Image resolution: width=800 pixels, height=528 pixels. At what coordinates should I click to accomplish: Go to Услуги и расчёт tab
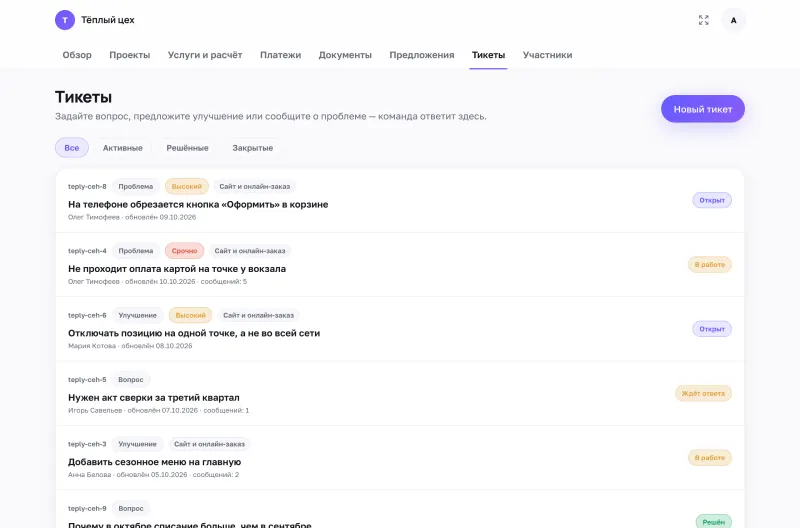tap(205, 55)
